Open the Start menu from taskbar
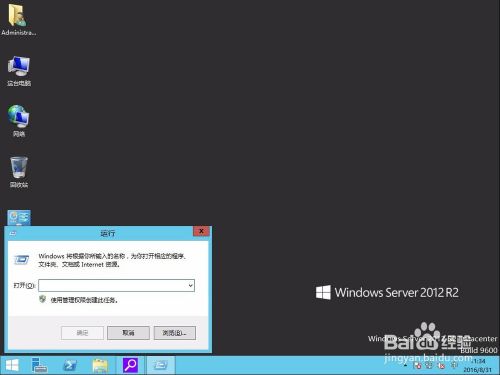Image resolution: width=500 pixels, height=375 pixels. point(12,365)
